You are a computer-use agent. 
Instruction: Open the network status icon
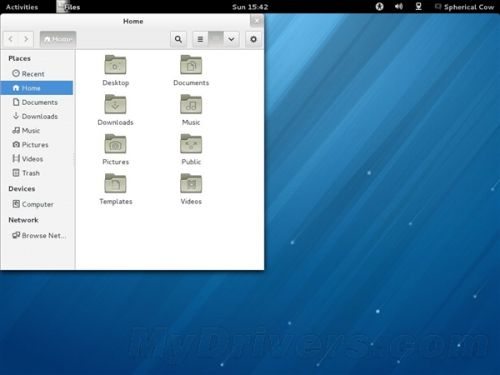(419, 7)
